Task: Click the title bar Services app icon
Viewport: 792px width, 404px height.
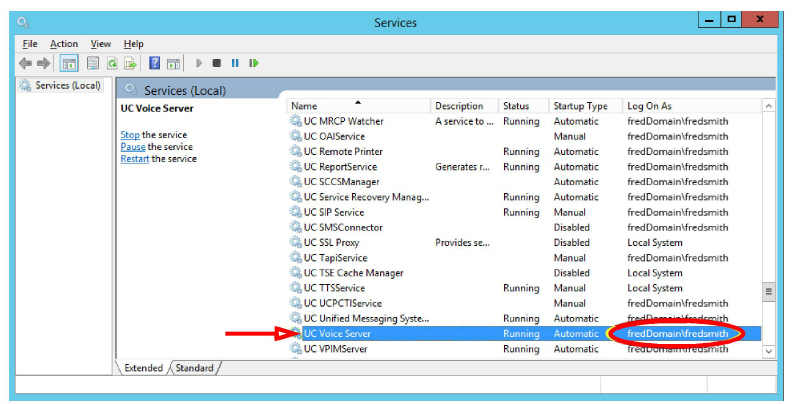Action: tap(23, 23)
